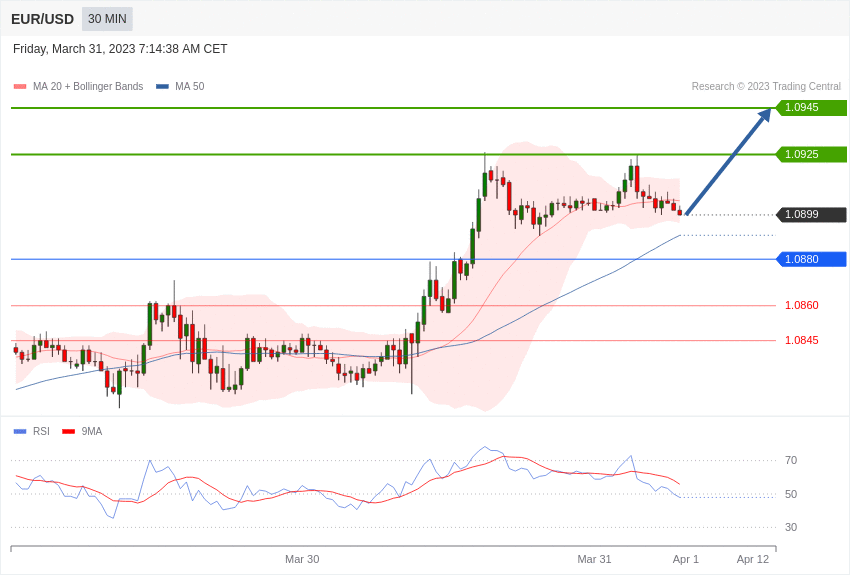
Task: Select the chart timestamp 'Friday, March 31, 2023 7:14:38 AM CET'
Action: [x=120, y=49]
